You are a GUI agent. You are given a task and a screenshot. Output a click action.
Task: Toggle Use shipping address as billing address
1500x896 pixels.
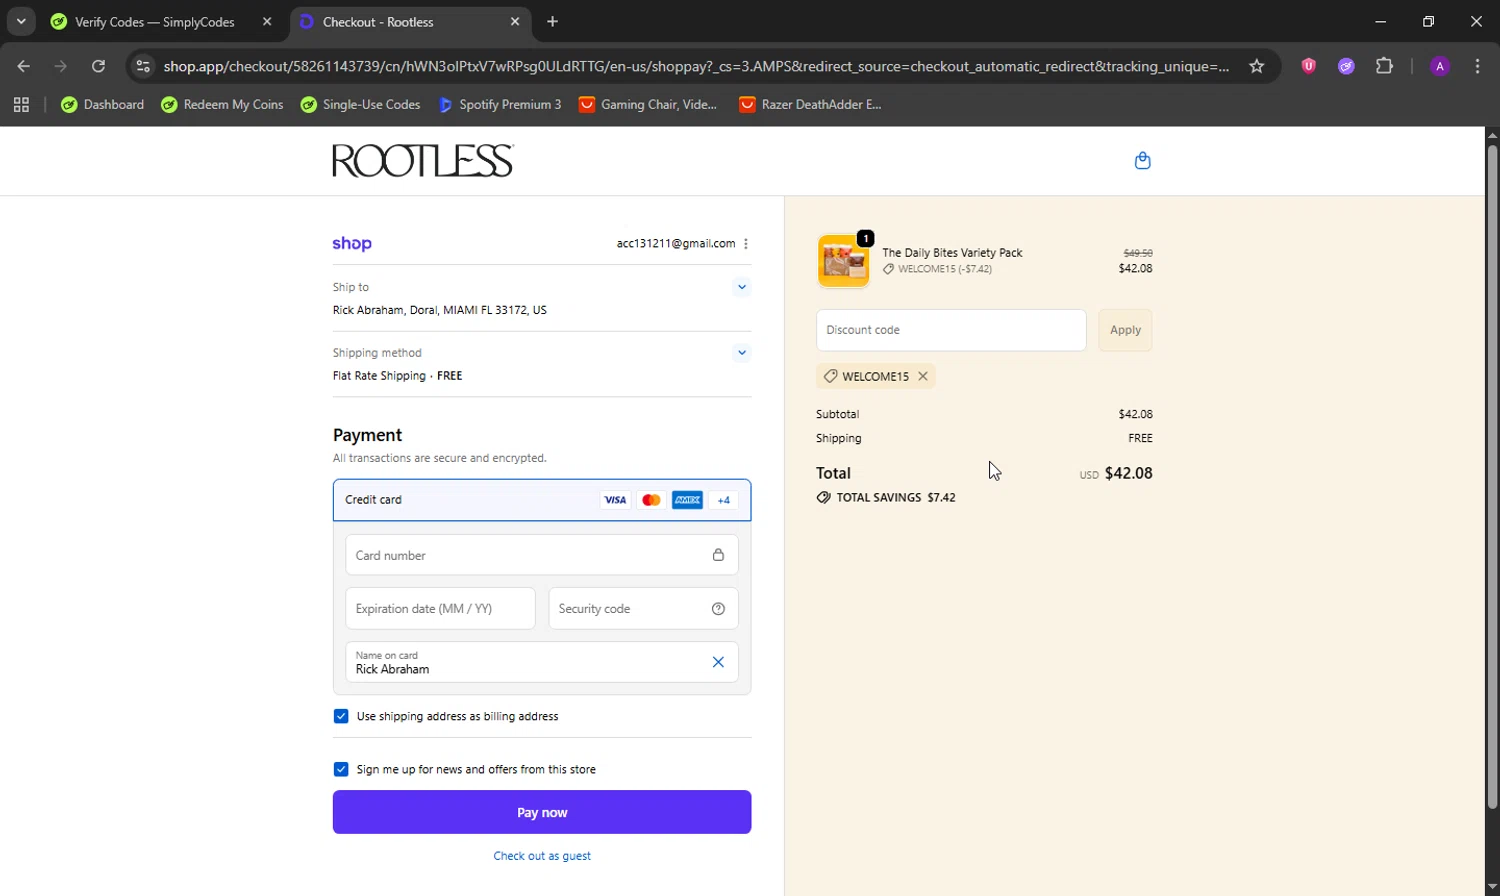point(341,716)
